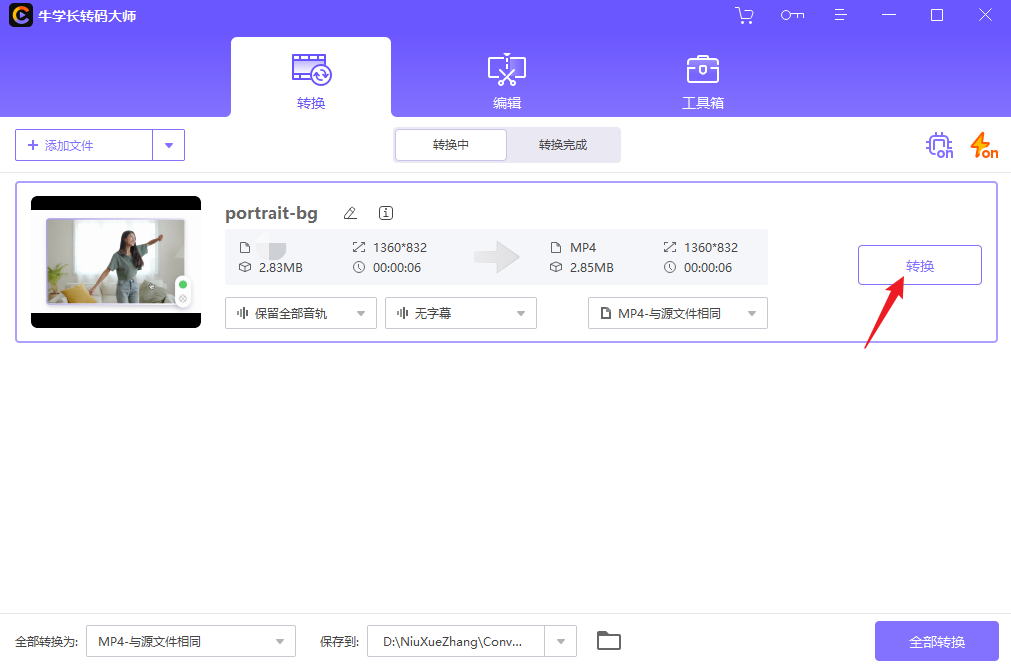Click the pencil rename icon beside portrait-bg
The width and height of the screenshot is (1011, 665).
coord(350,213)
